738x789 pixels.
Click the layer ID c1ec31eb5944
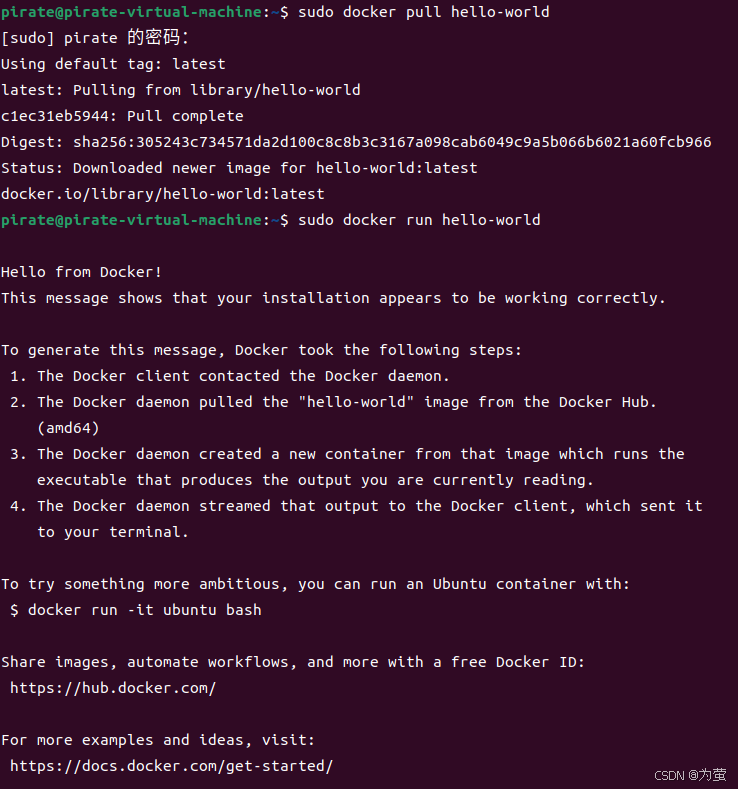[x=55, y=116]
